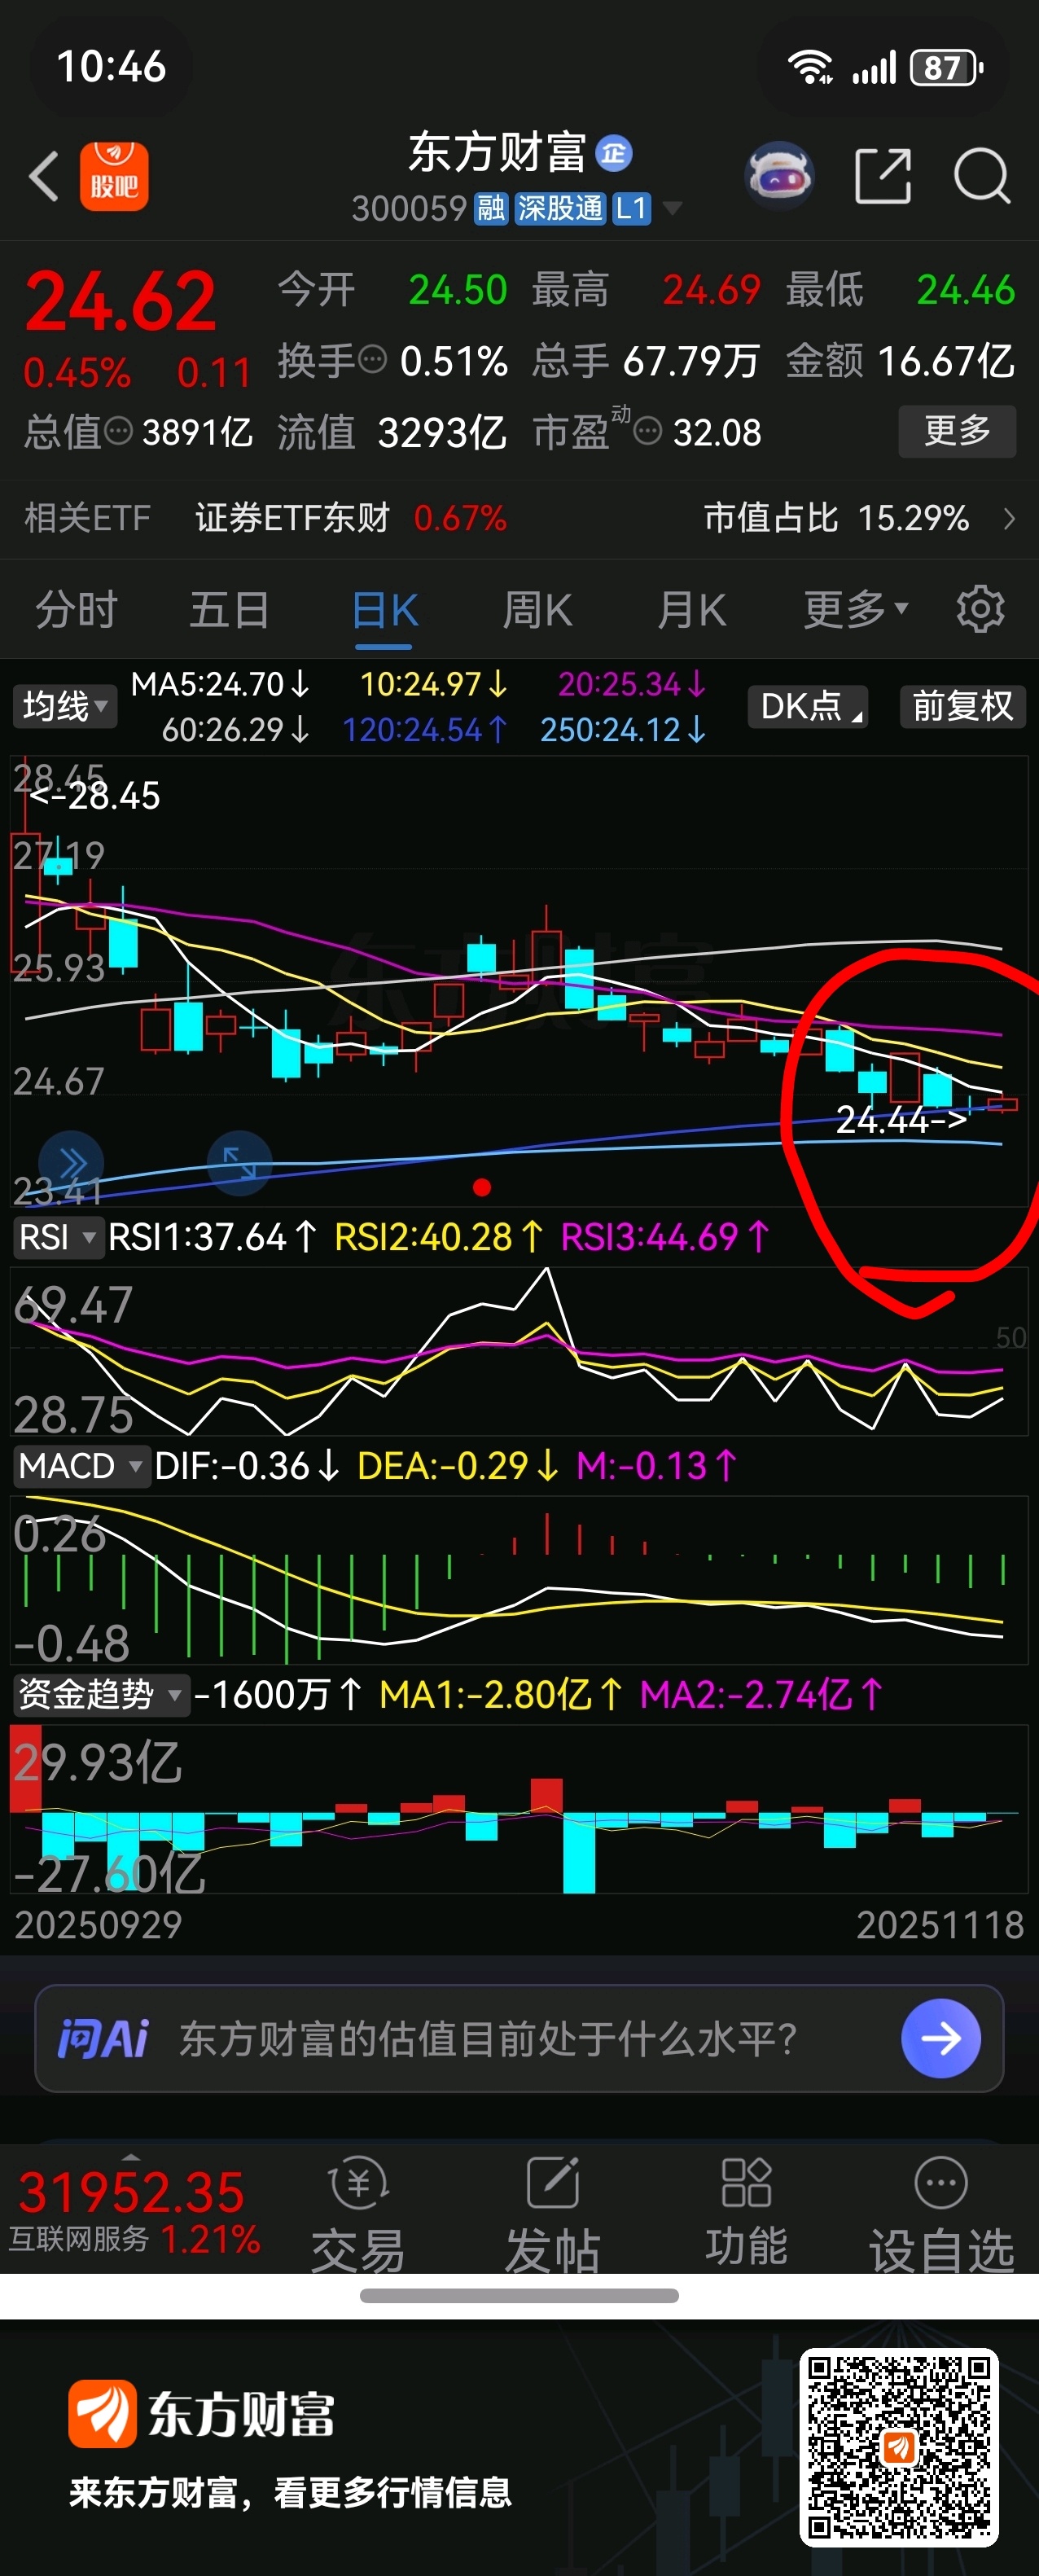1039x2576 pixels.
Task: Tap the Wi-Fi status icon
Action: point(810,68)
